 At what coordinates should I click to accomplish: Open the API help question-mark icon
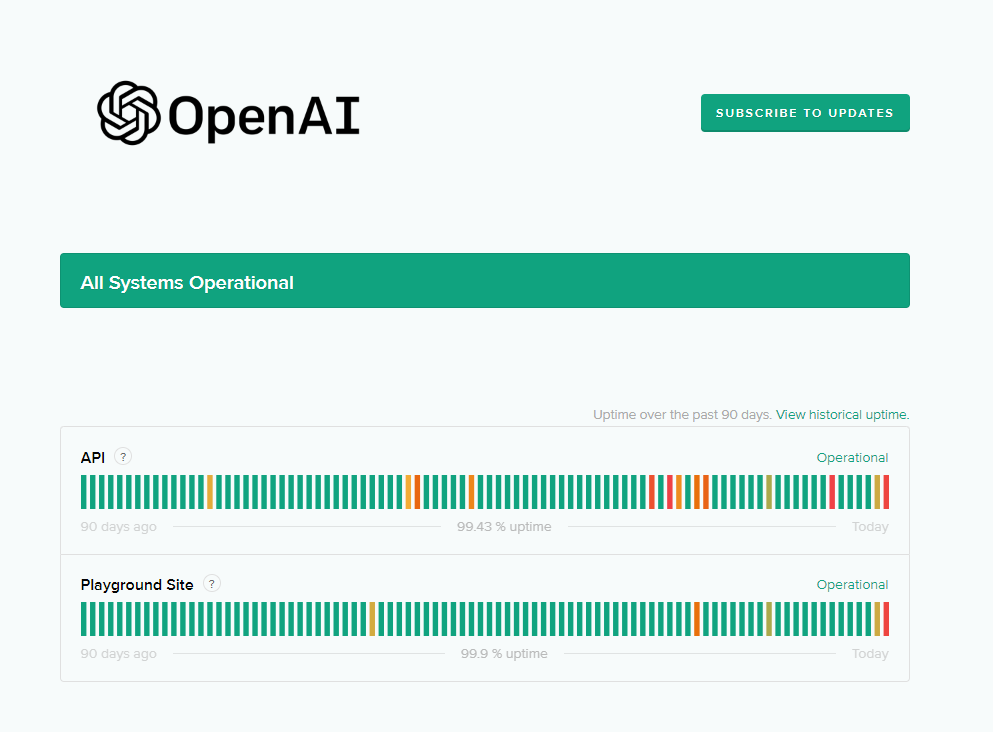coord(123,457)
